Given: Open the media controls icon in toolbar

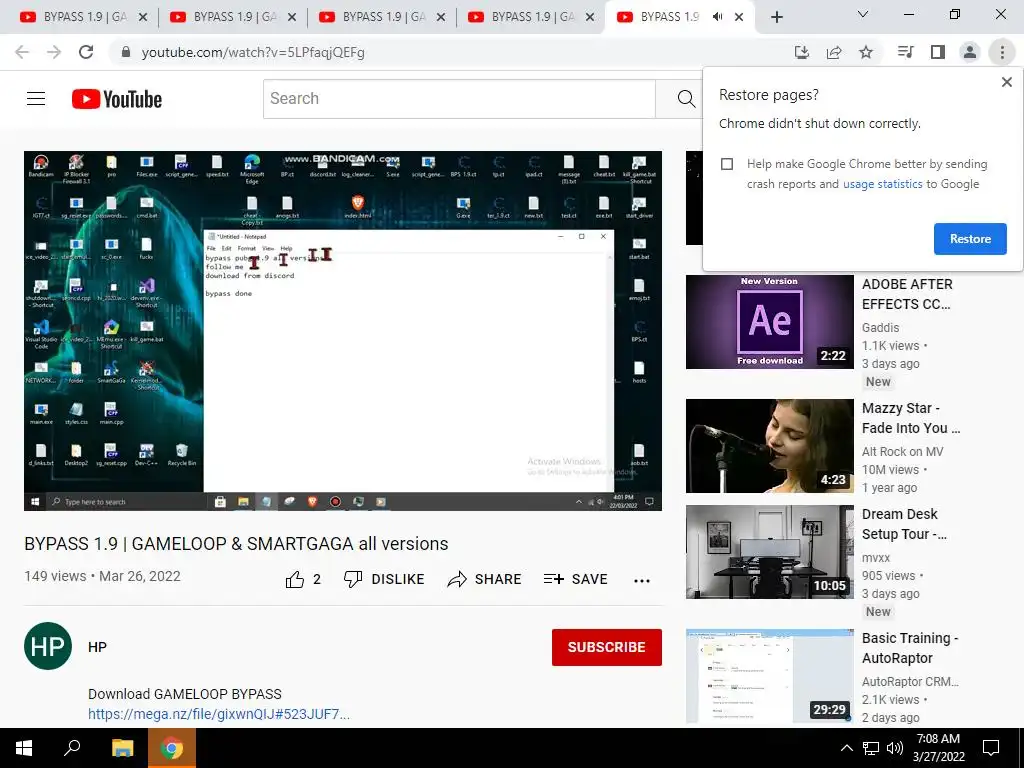Looking at the screenshot, I should 905,52.
